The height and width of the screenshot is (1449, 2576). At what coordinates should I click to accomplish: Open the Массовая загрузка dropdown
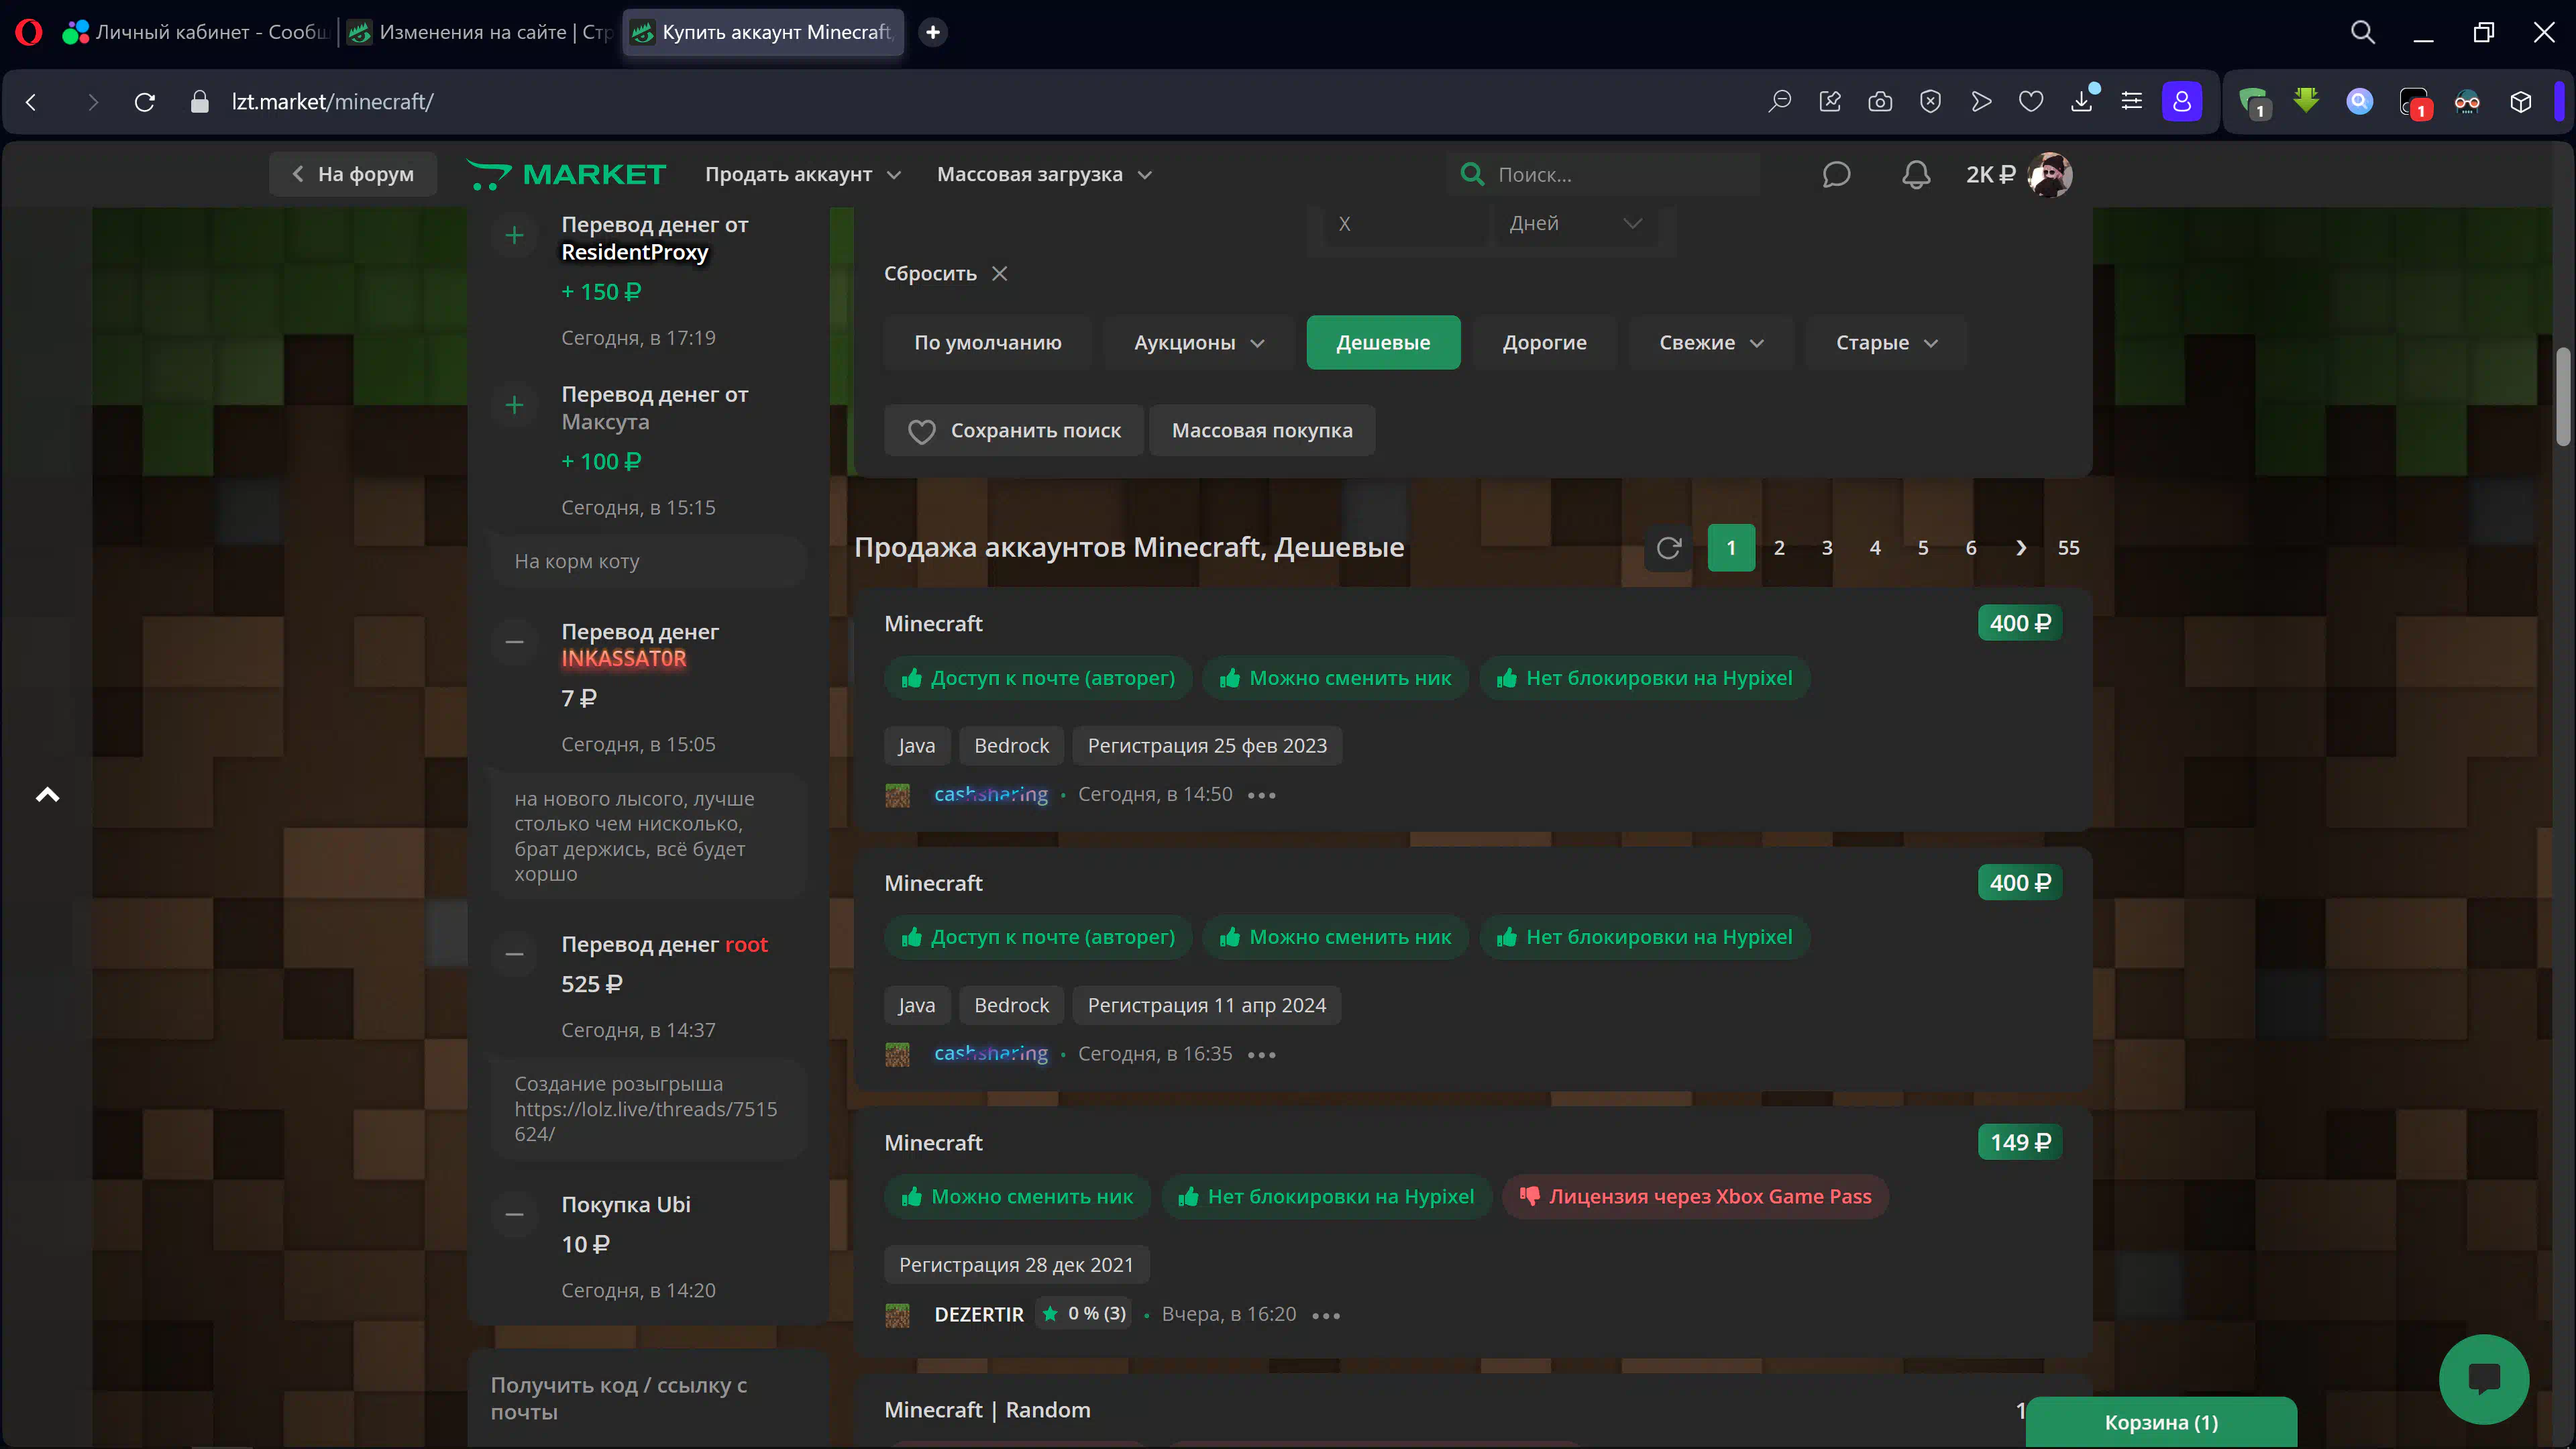coord(1044,175)
